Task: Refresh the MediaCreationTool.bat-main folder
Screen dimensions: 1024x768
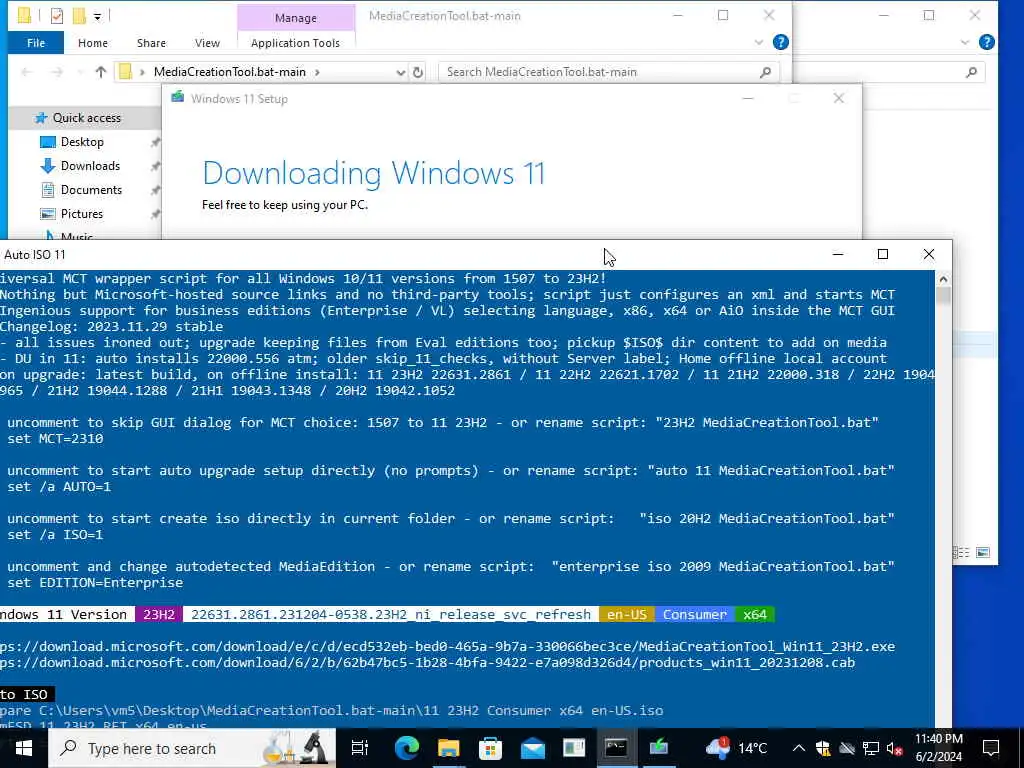Action: tap(418, 72)
